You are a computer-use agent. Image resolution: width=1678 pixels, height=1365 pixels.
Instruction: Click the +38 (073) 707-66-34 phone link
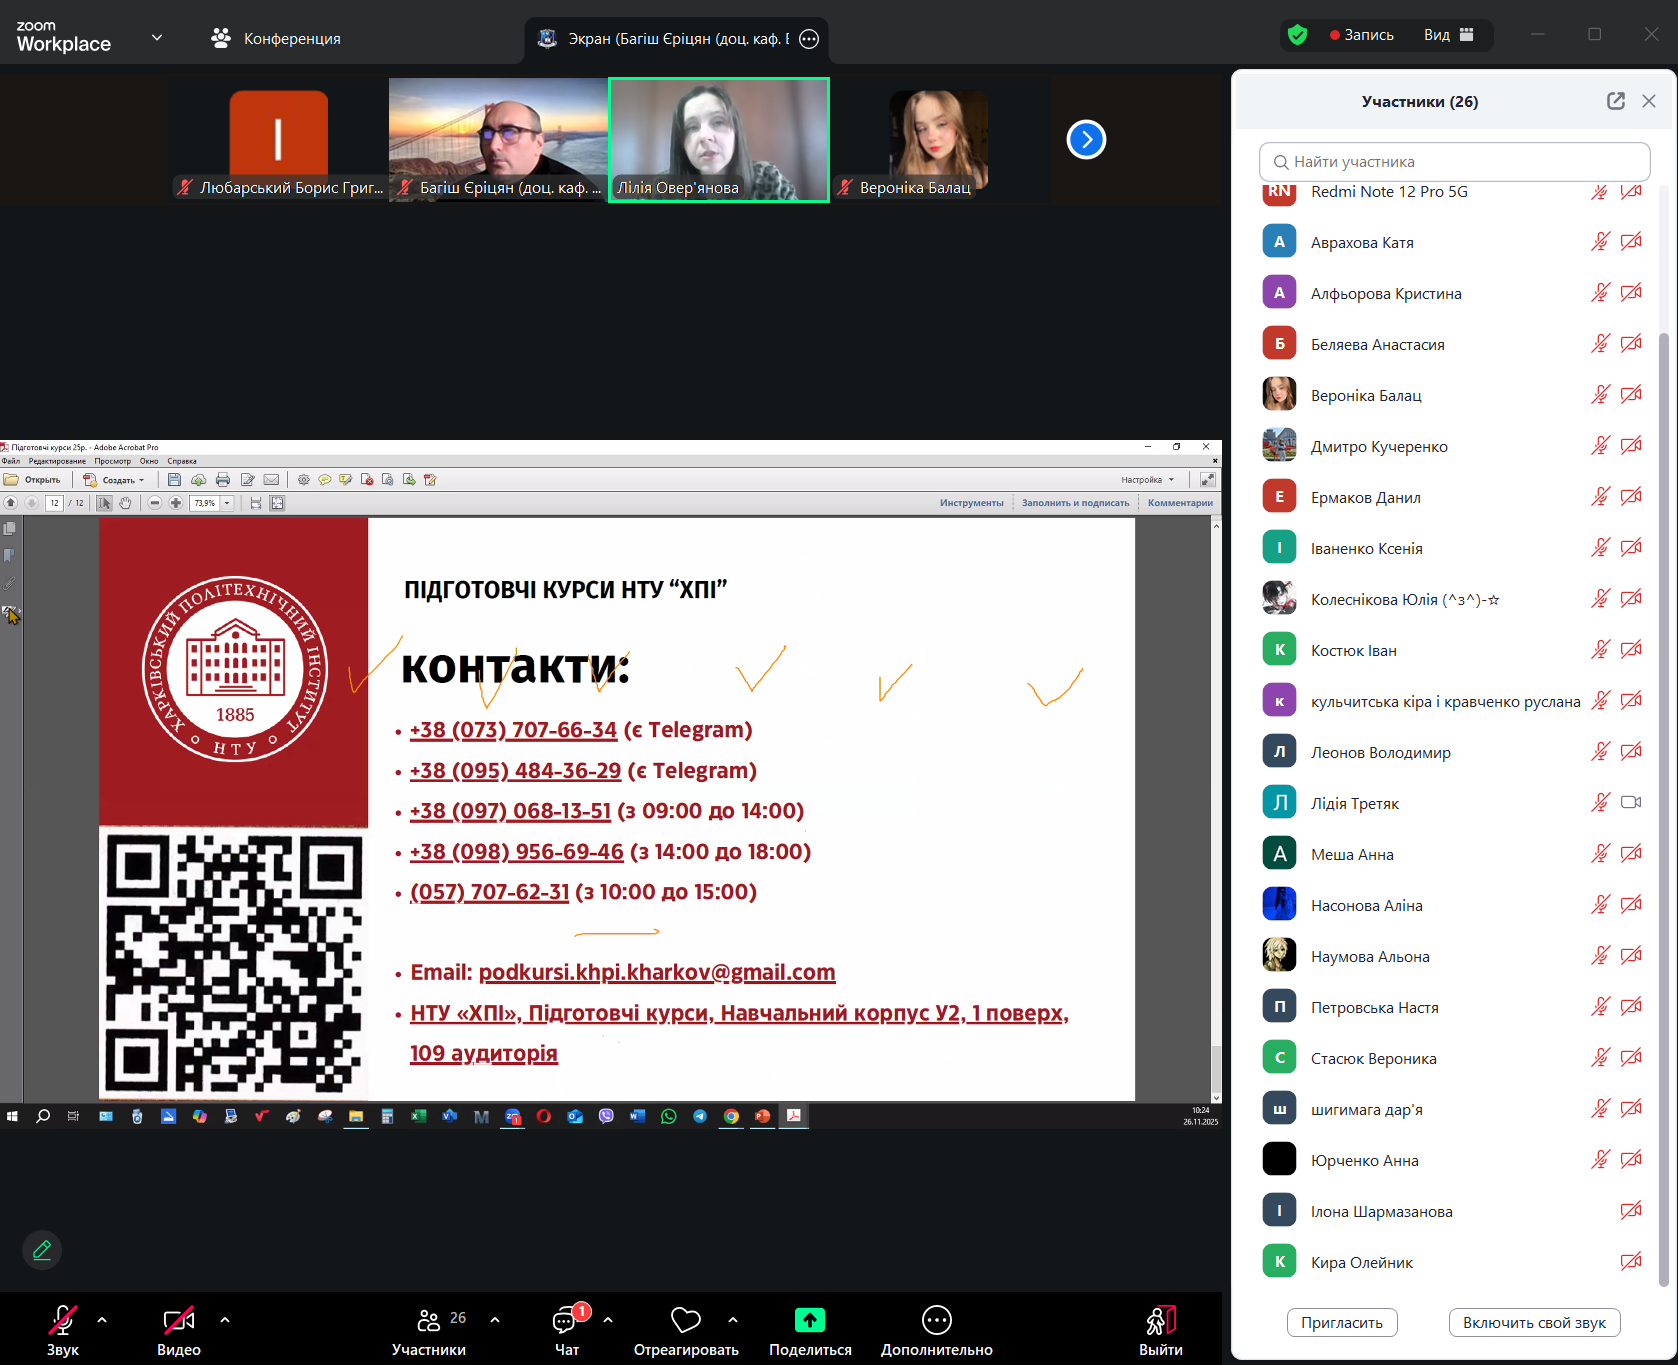(513, 730)
